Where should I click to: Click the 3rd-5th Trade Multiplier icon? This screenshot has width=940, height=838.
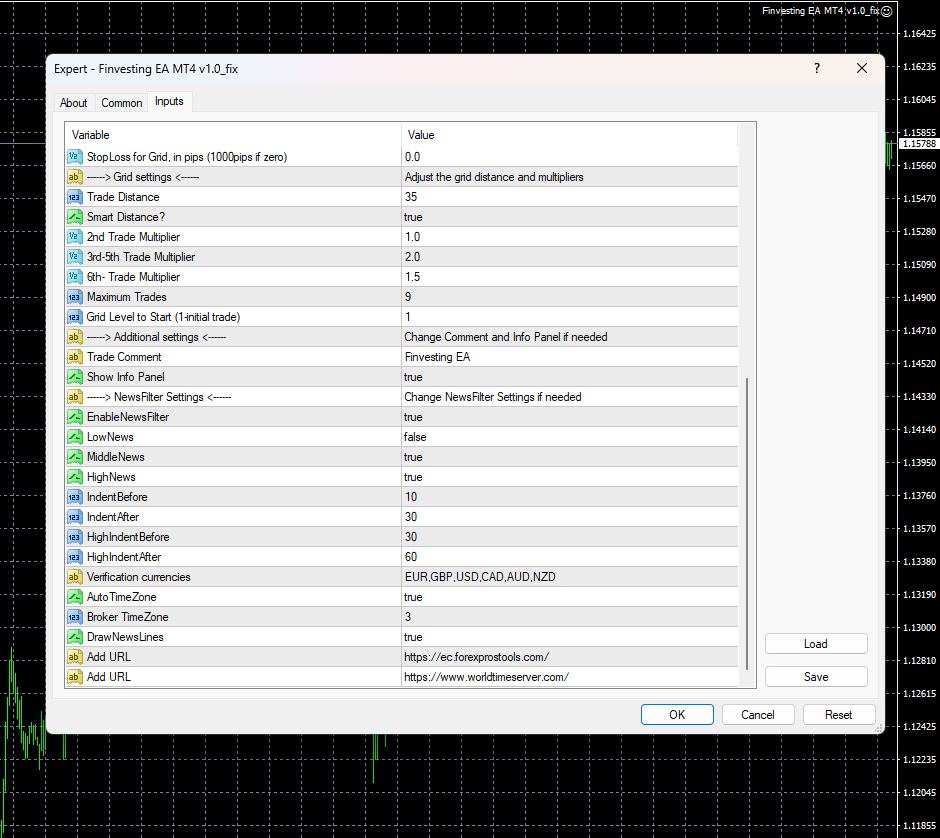(74, 257)
